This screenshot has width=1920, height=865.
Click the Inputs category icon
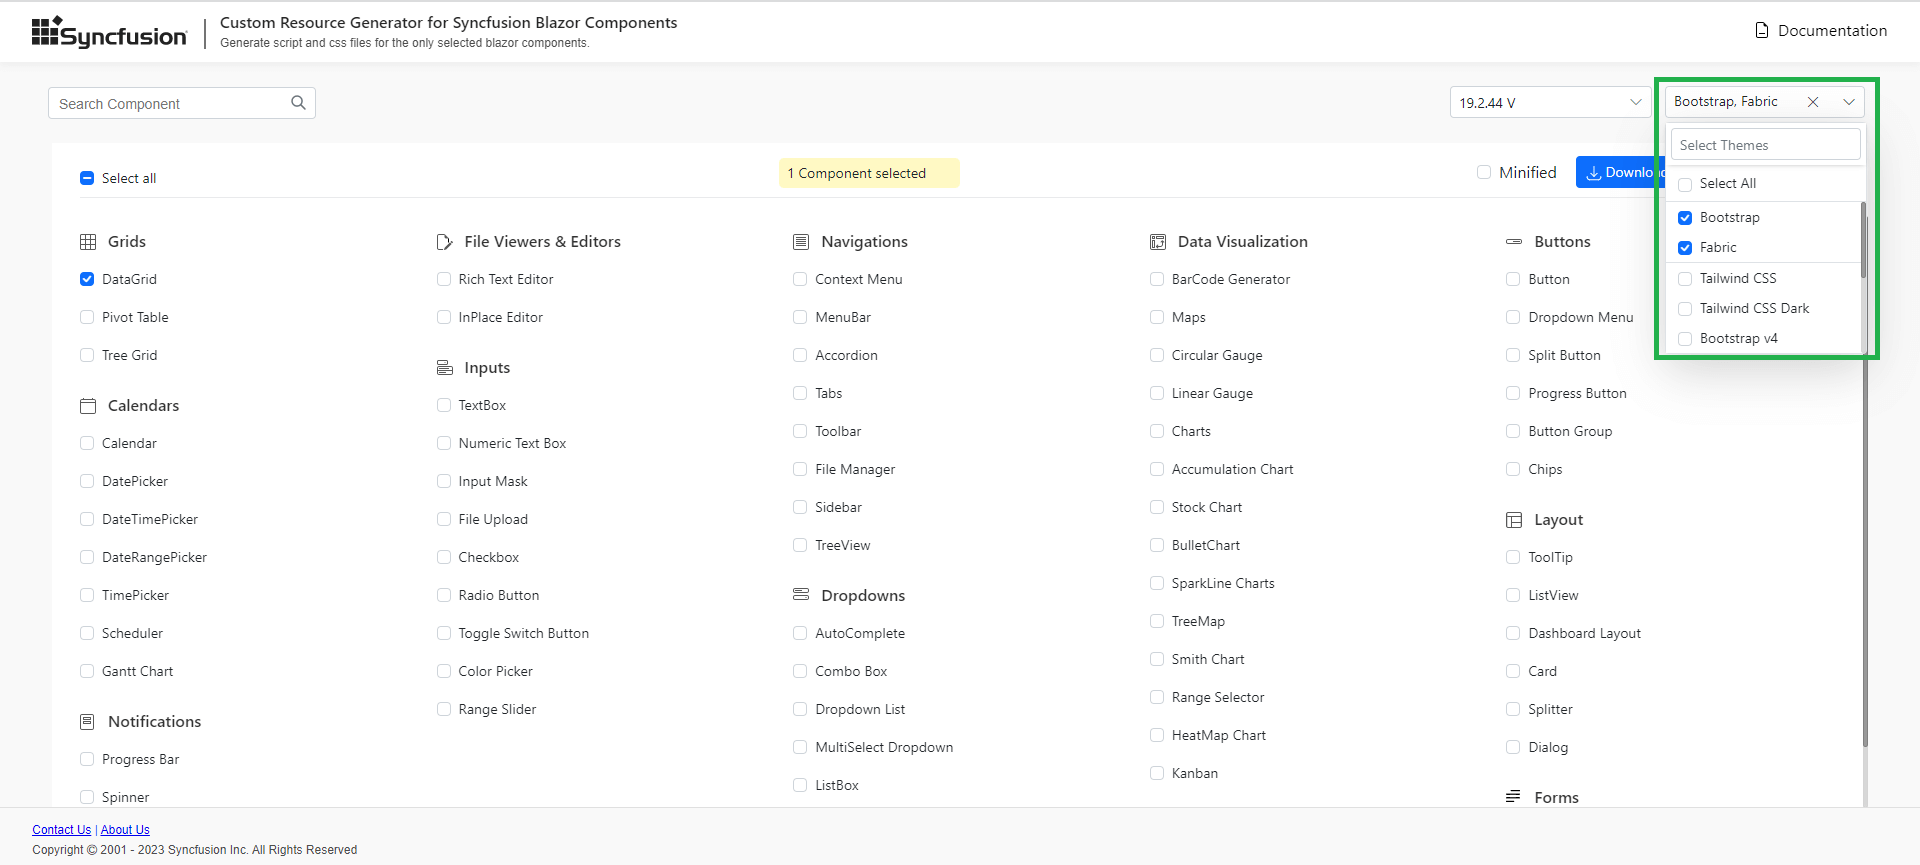(444, 368)
